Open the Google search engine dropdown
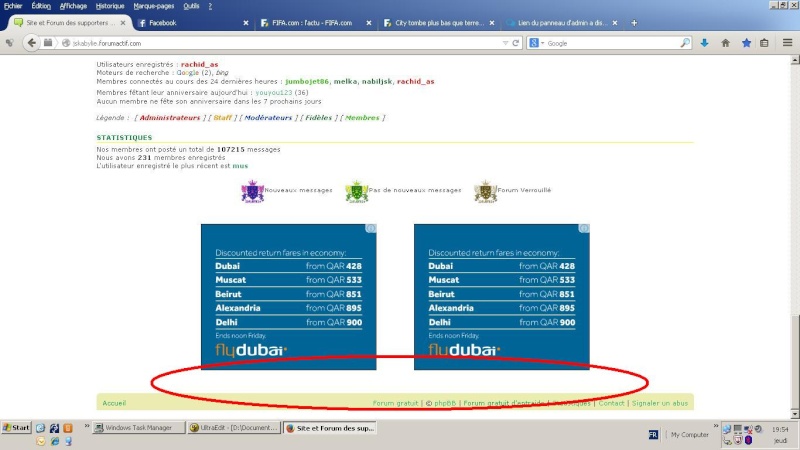Screen dimensions: 800x450 click(537, 43)
